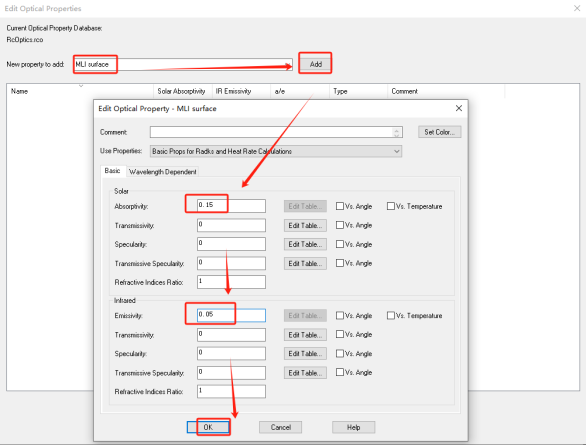Click the New property to add field
Image resolution: width=586 pixels, height=446 pixels.
coord(183,64)
